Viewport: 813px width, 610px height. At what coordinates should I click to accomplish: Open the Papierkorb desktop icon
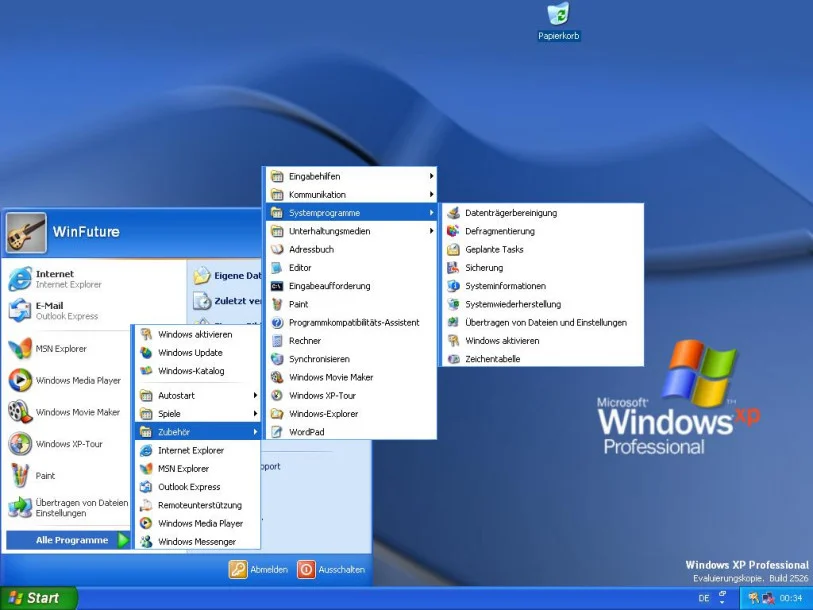558,15
